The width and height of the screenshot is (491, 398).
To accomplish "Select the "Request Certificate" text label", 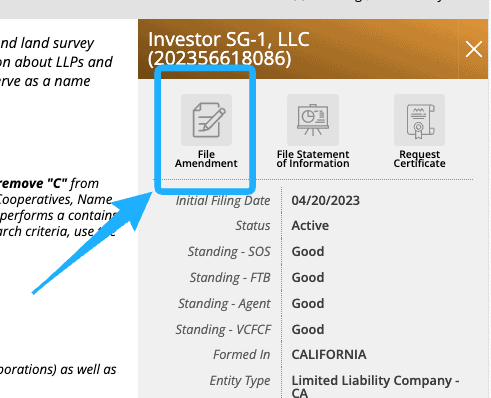I will pos(419,159).
